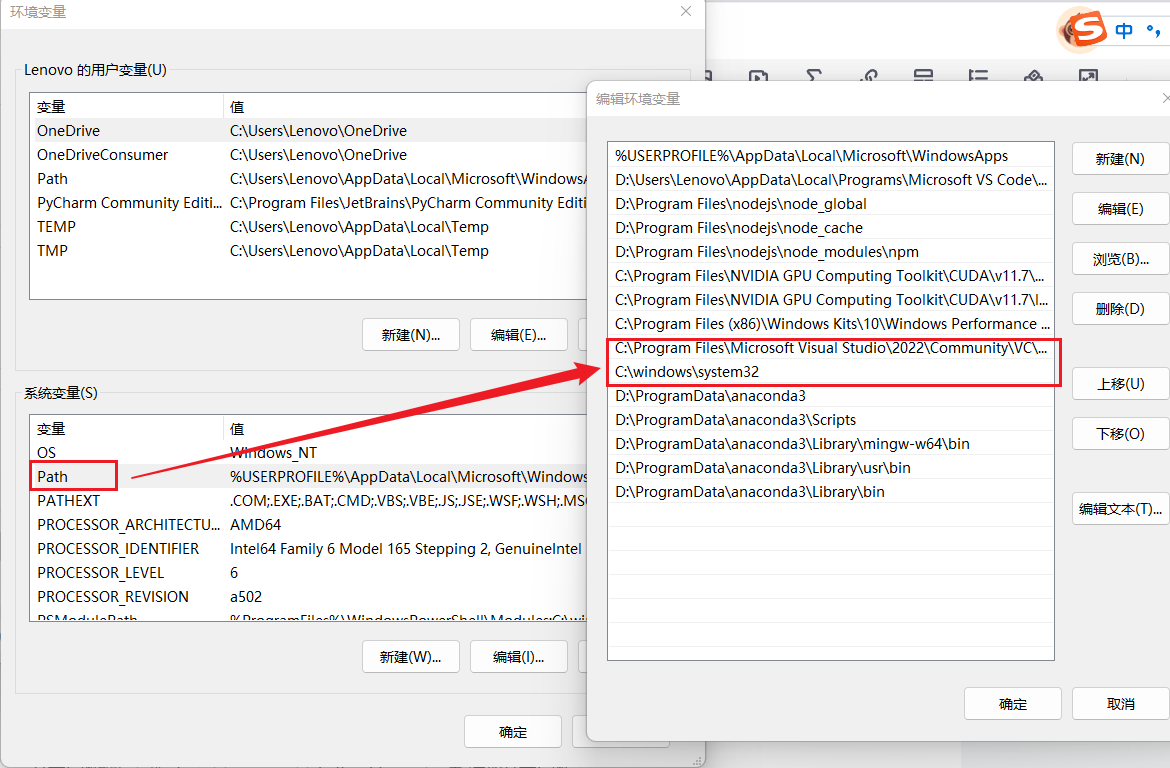Select the OneDriveConsumer user variable
The height and width of the screenshot is (768, 1170).
click(x=310, y=154)
